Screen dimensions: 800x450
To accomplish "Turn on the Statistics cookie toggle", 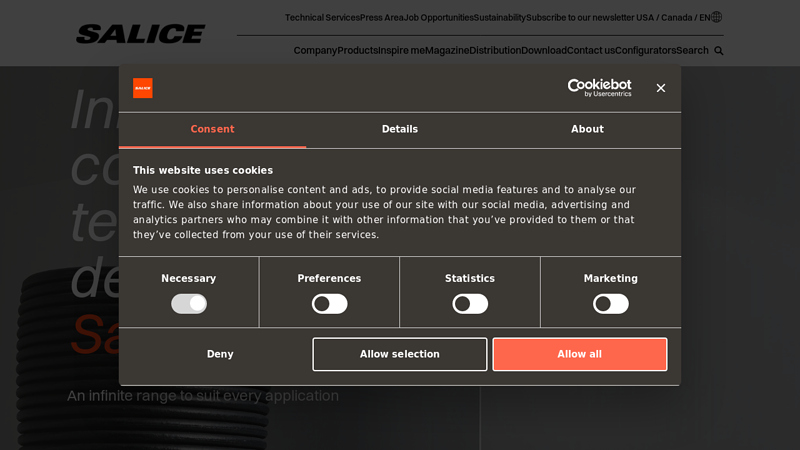I will point(470,304).
